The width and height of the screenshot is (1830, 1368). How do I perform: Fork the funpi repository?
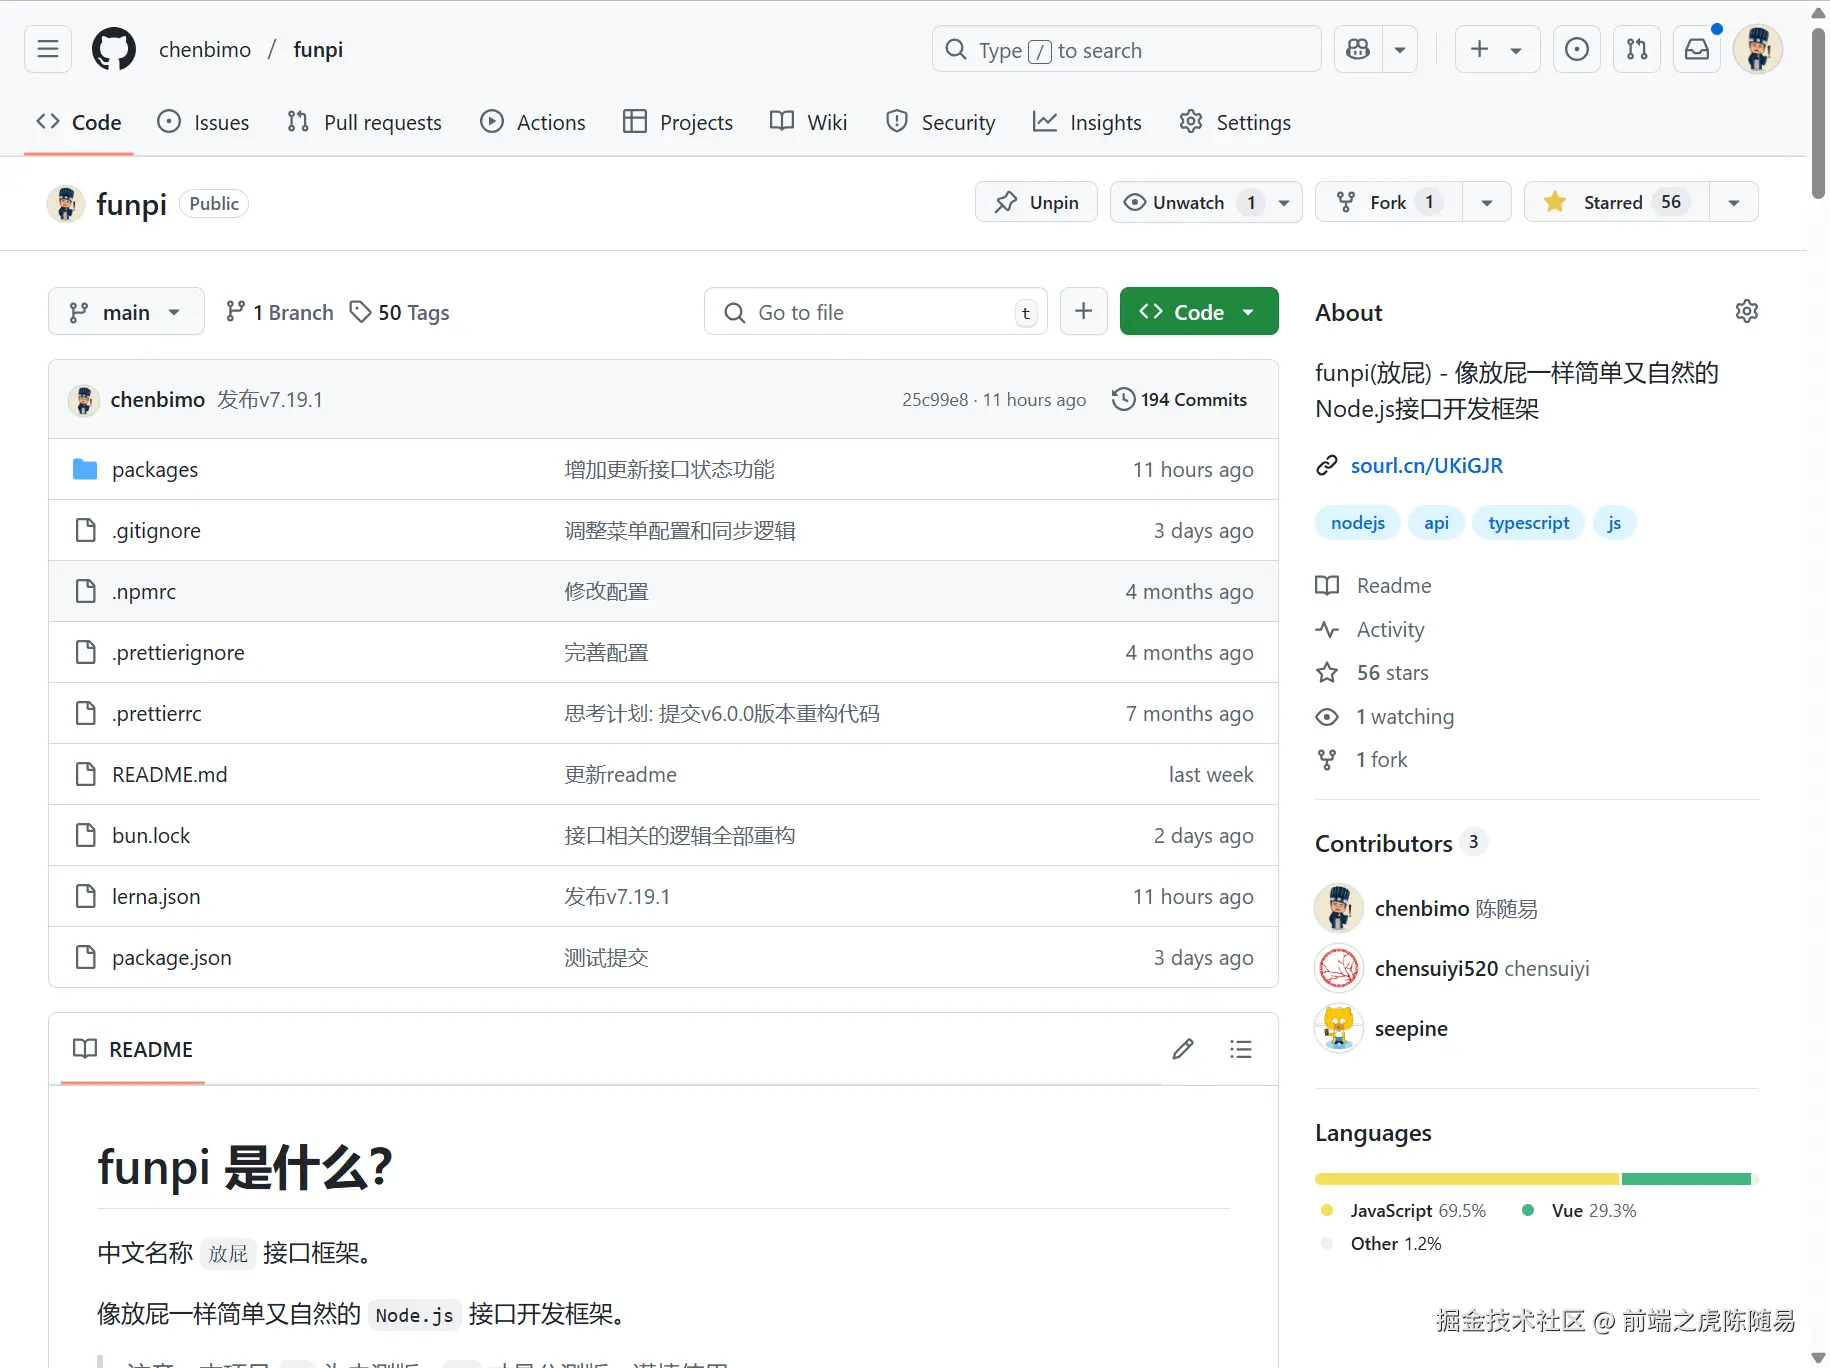click(x=1388, y=202)
